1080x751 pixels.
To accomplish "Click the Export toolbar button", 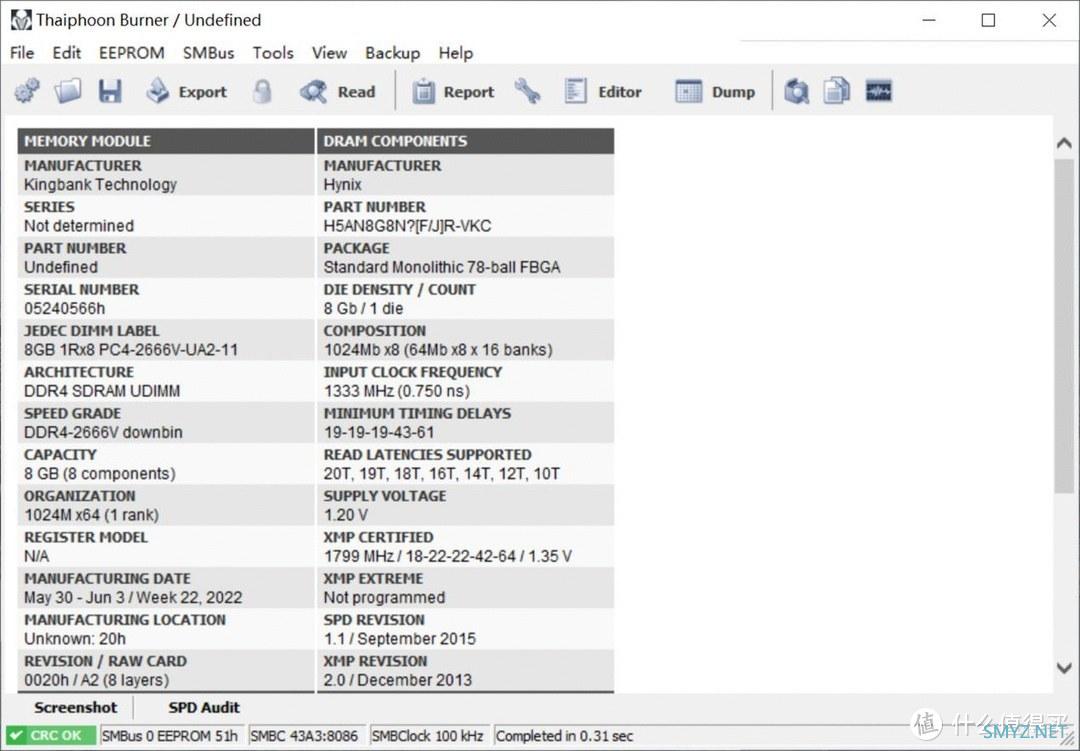I will pos(187,91).
